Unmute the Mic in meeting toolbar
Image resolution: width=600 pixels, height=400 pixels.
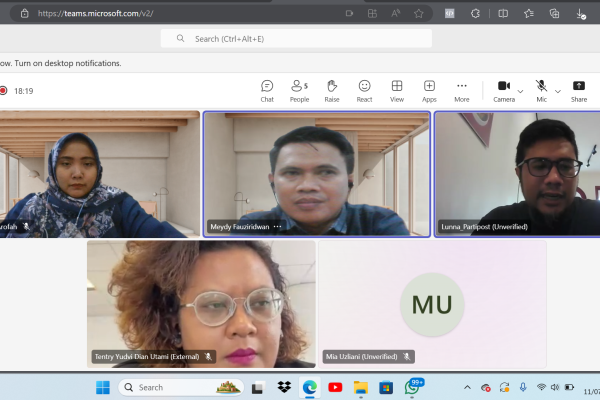point(541,91)
